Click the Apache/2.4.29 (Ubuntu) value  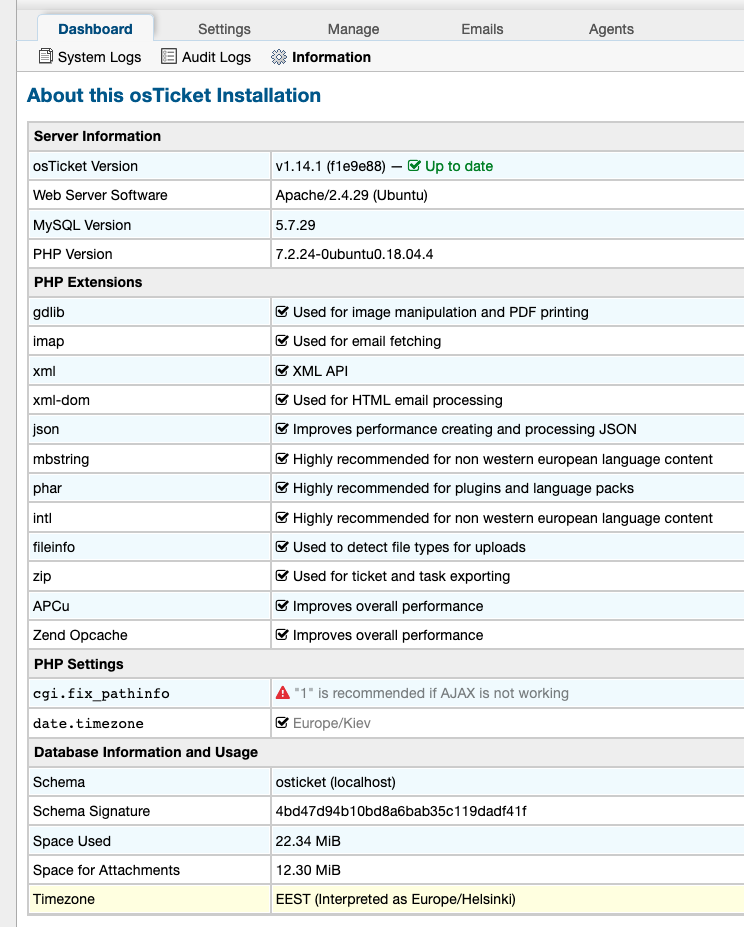351,195
